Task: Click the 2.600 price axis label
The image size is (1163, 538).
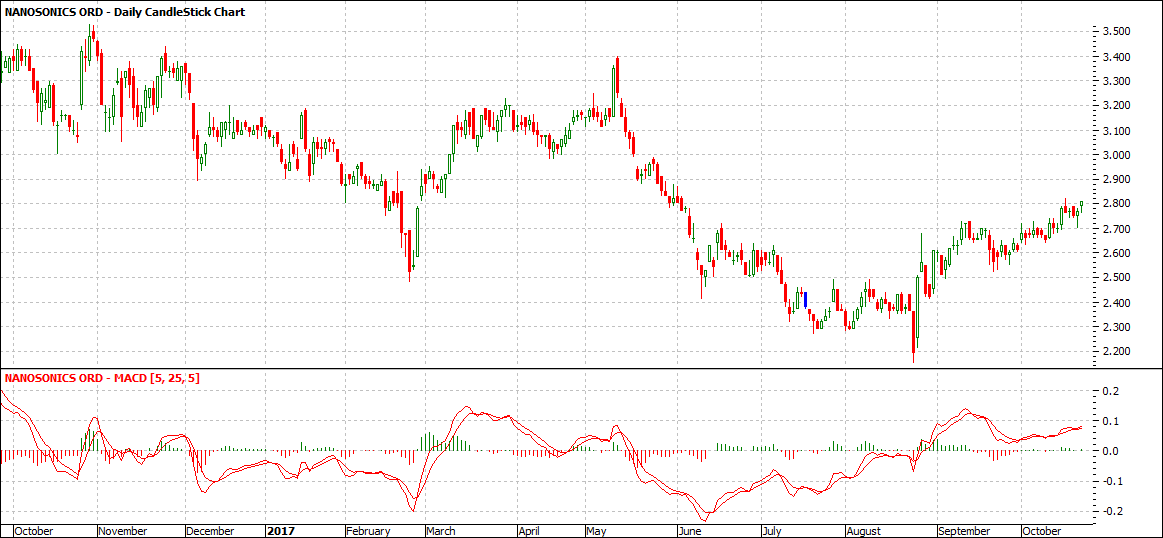Action: (1116, 253)
